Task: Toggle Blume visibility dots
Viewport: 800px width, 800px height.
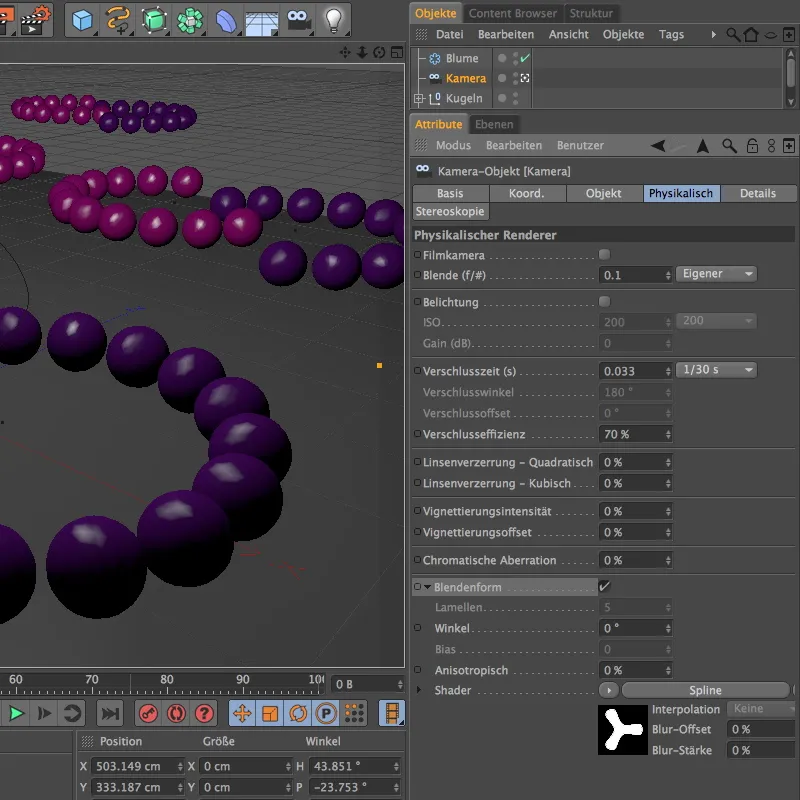Action: click(x=515, y=58)
